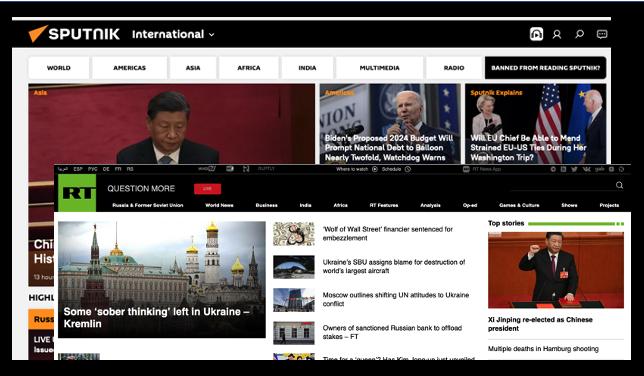Click Schedule clock icon on RT
644x376 pixels.
click(x=408, y=169)
